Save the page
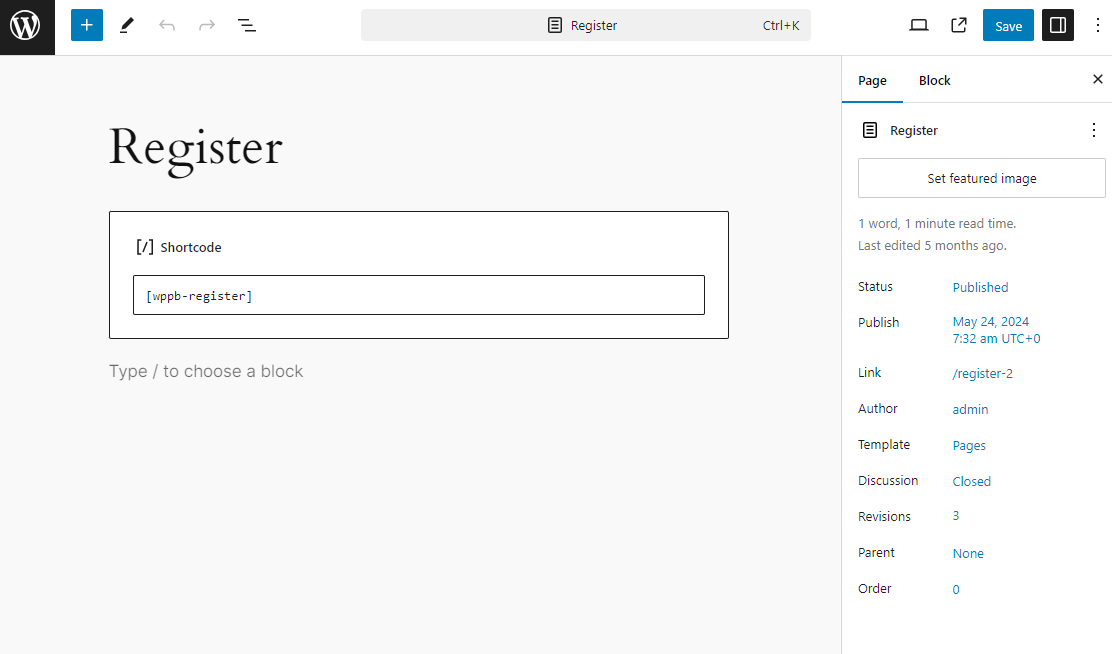This screenshot has width=1112, height=654. tap(1007, 25)
